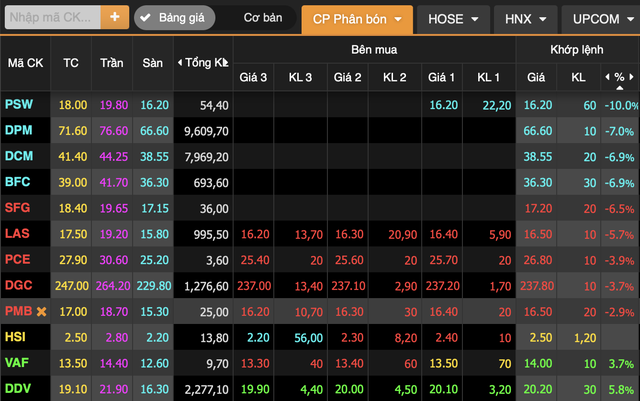
Task: Remove PMB using the orange X icon
Action: coord(42,311)
